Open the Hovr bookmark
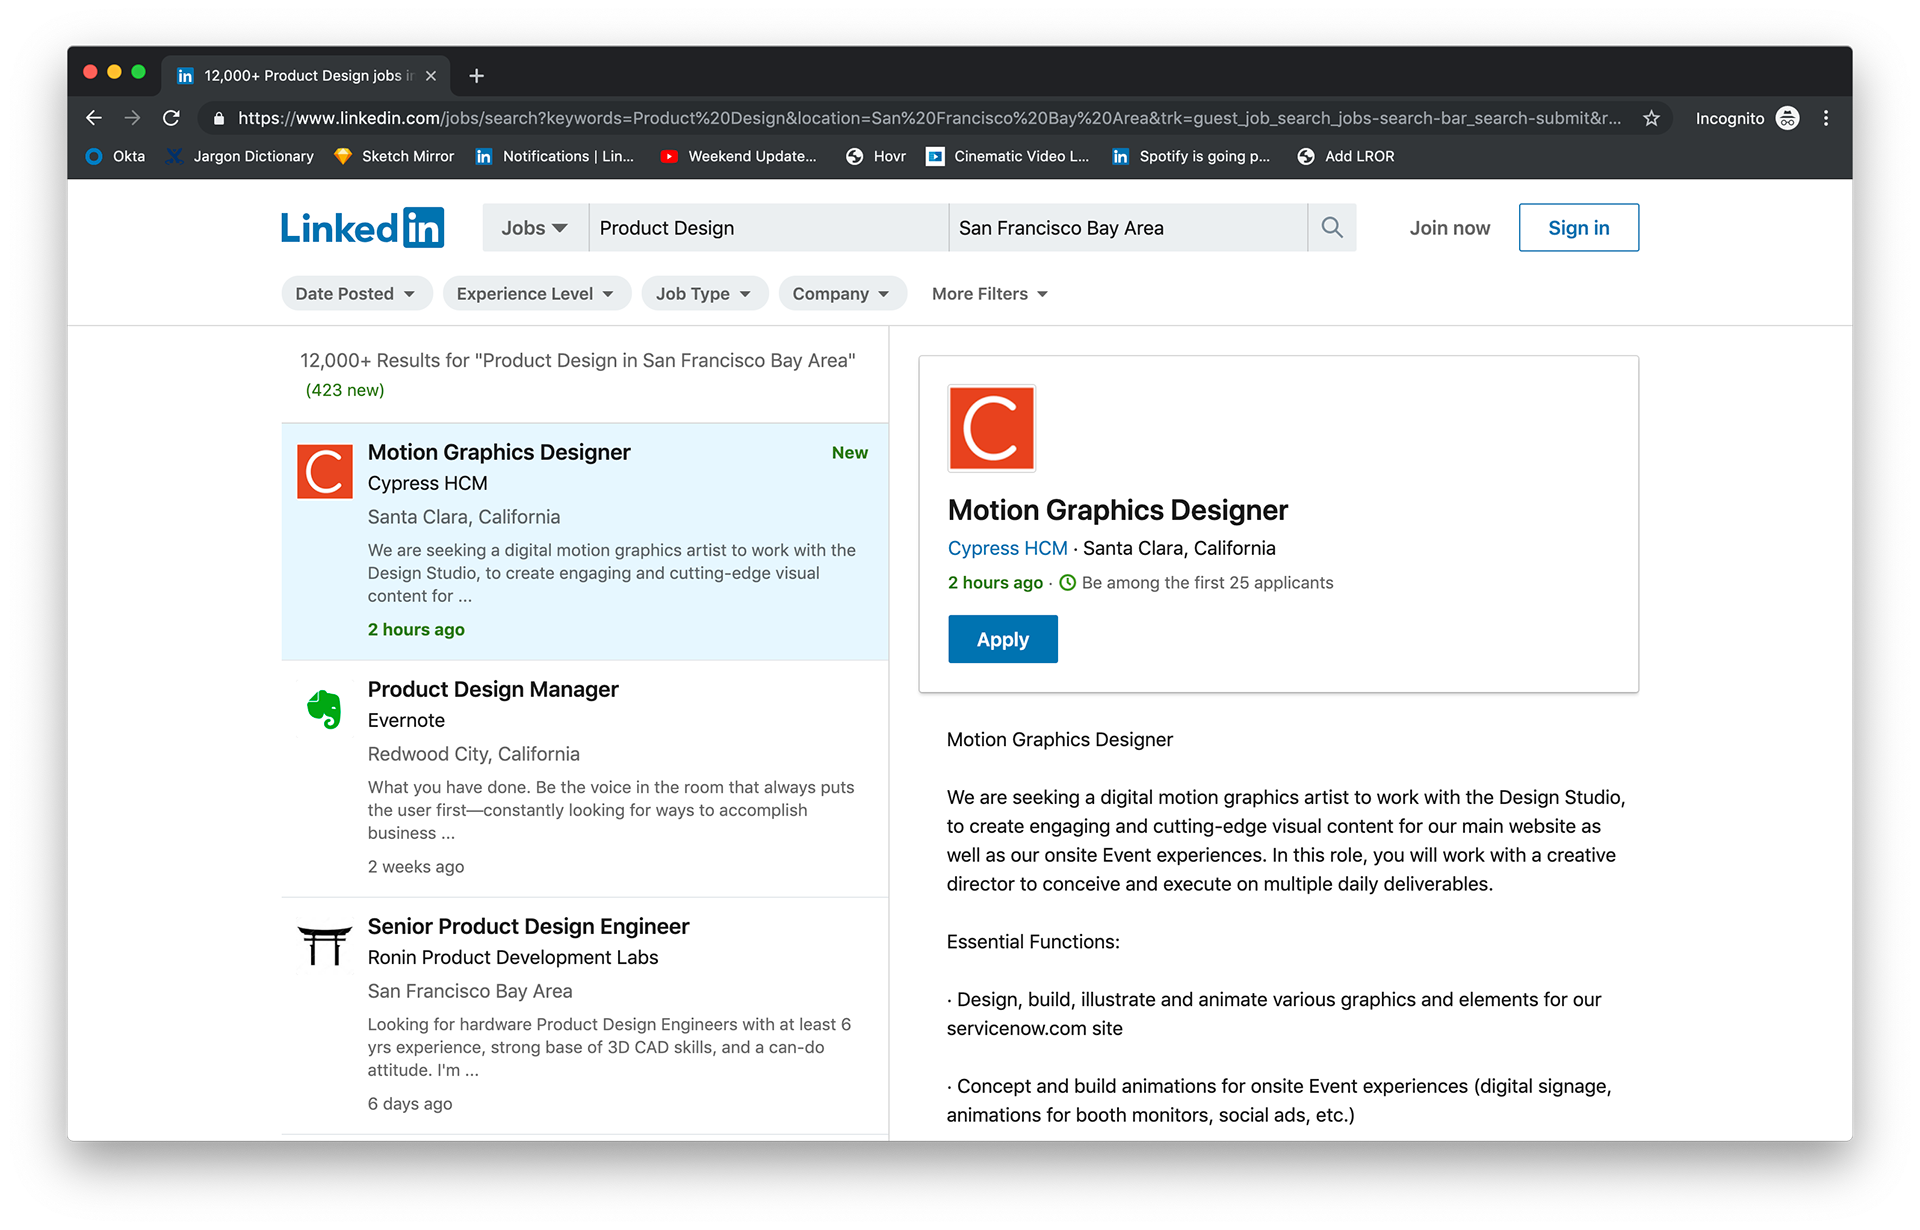Screen dimensions: 1920x1230 [x=876, y=156]
